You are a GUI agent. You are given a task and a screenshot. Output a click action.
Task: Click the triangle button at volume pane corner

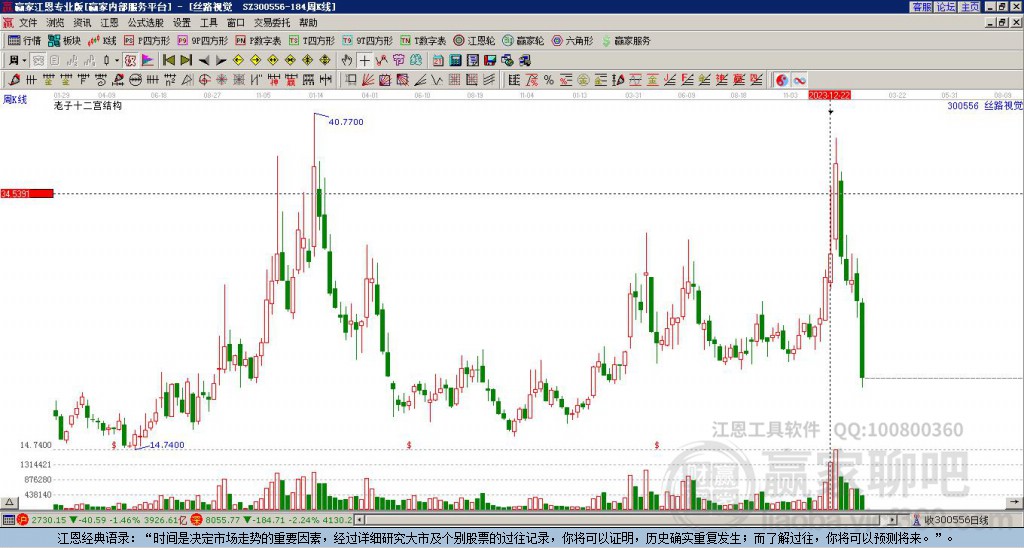coord(9,502)
